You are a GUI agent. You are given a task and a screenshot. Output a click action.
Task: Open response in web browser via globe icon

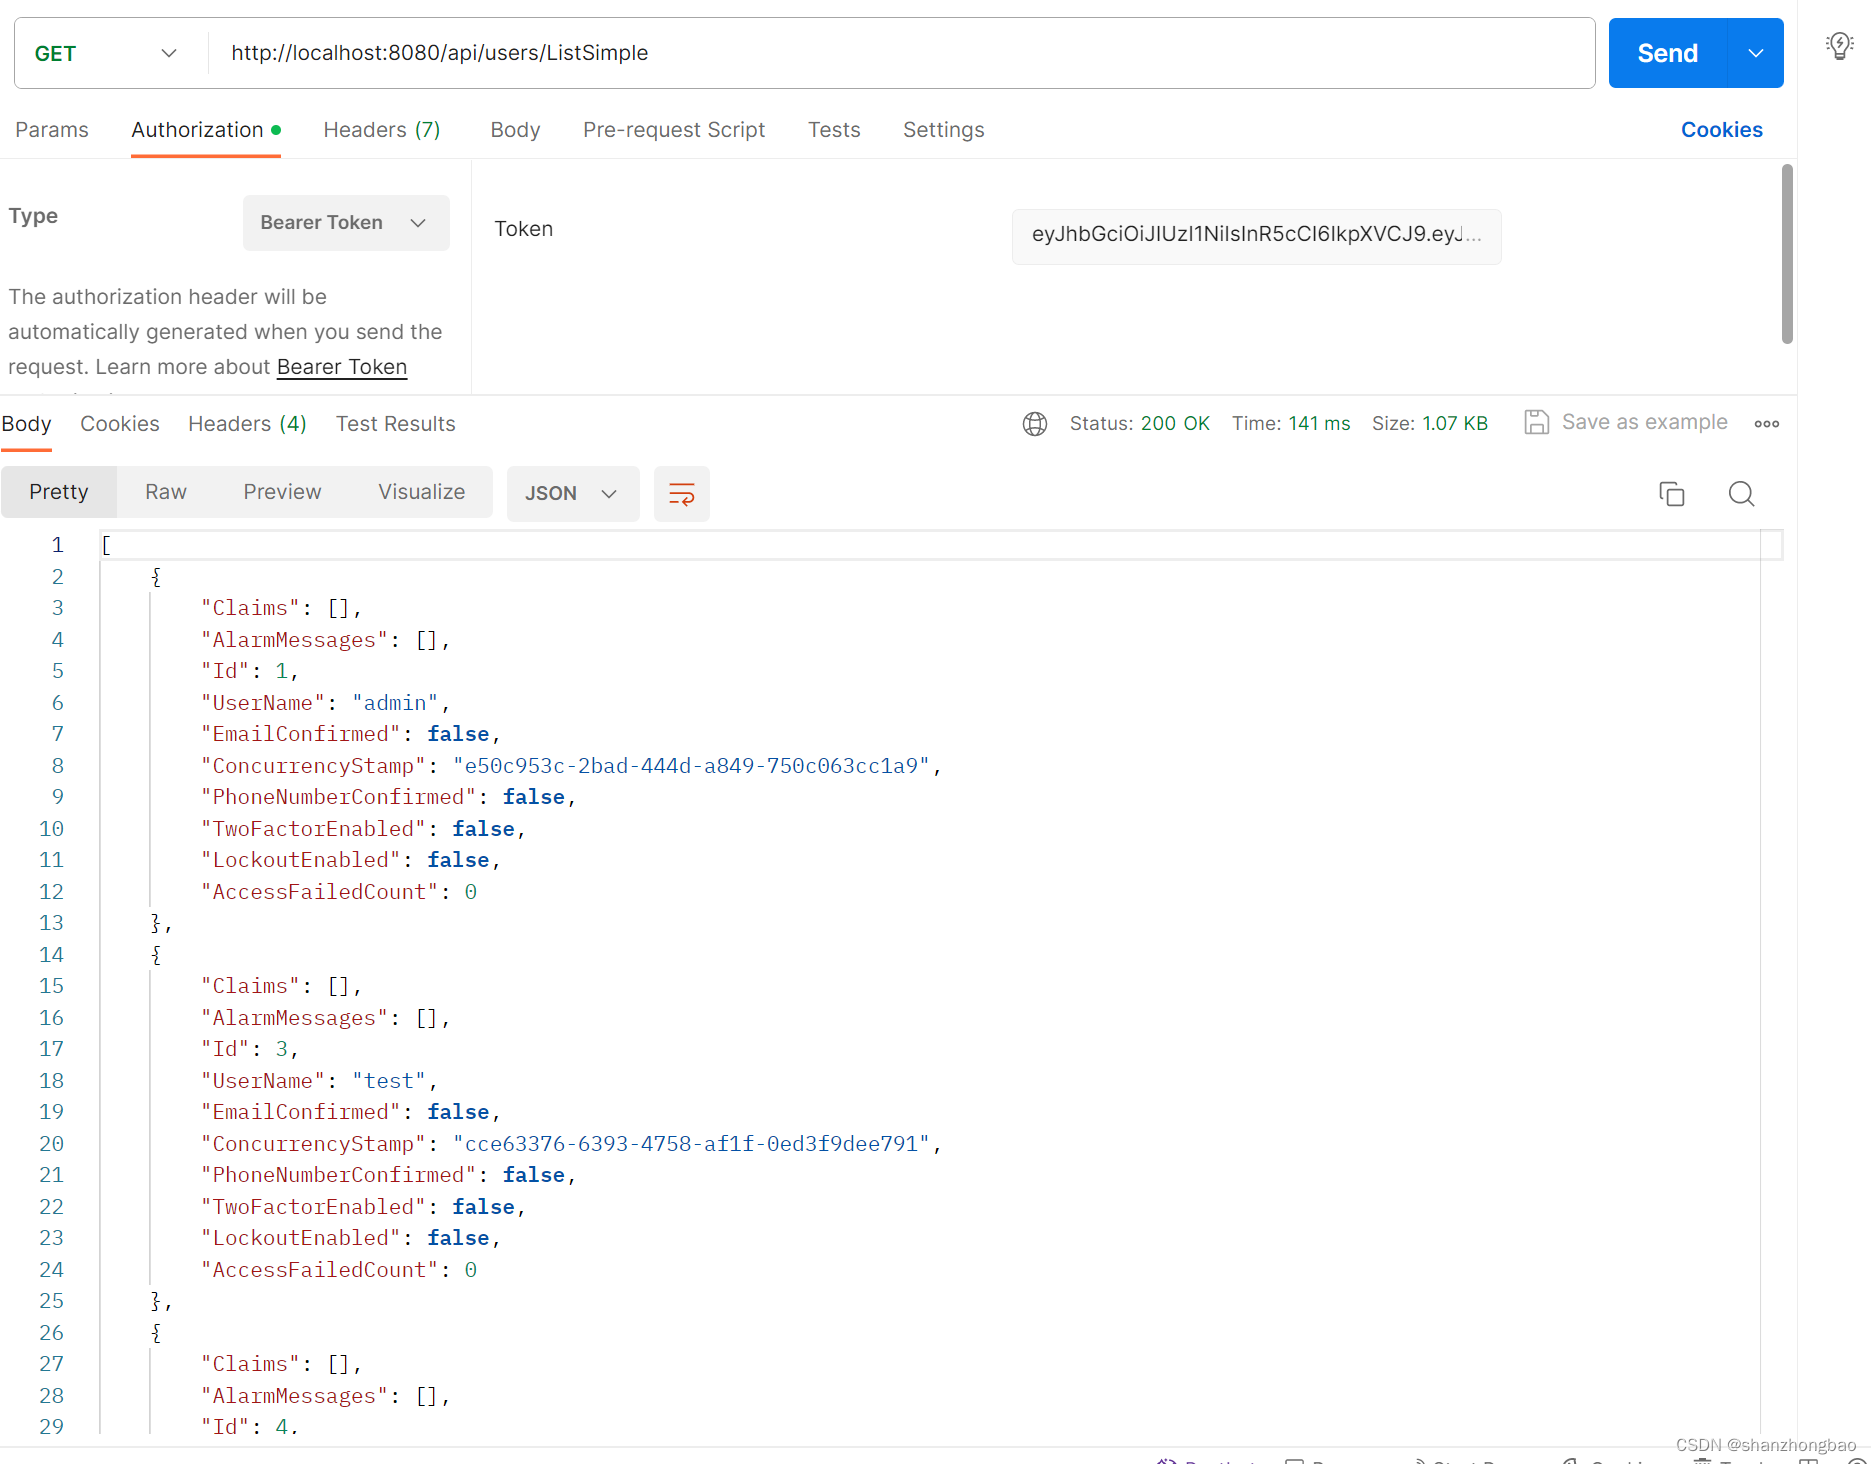(x=1034, y=423)
